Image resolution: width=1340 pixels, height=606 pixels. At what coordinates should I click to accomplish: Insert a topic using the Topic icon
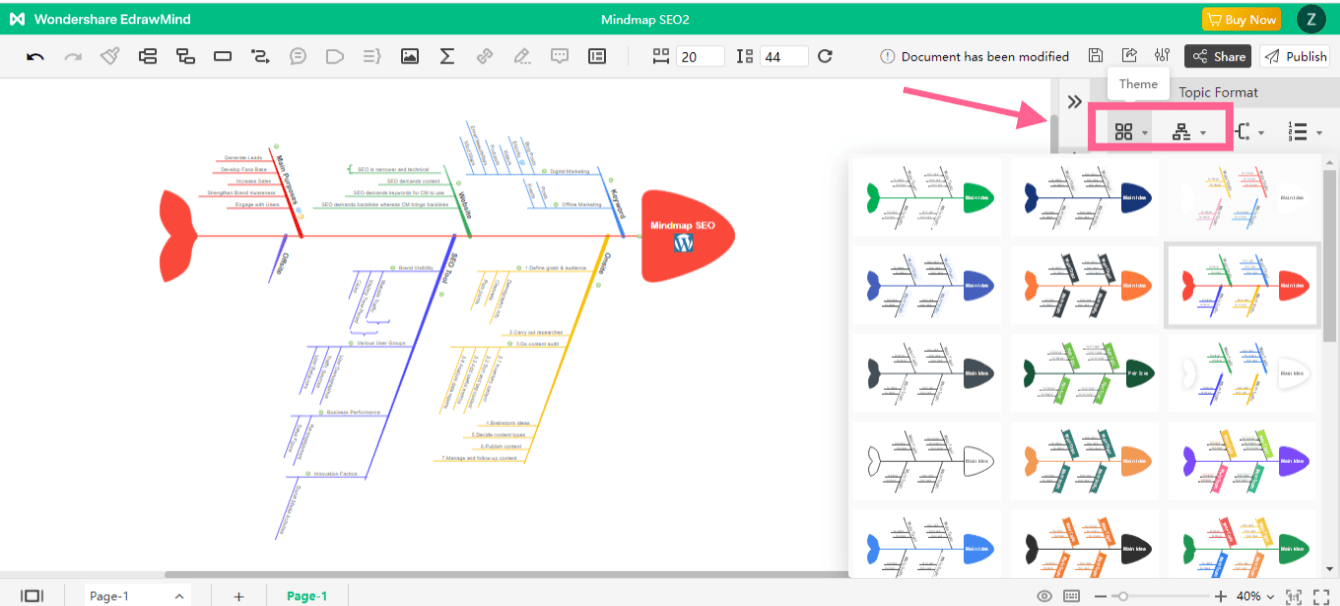pos(148,57)
